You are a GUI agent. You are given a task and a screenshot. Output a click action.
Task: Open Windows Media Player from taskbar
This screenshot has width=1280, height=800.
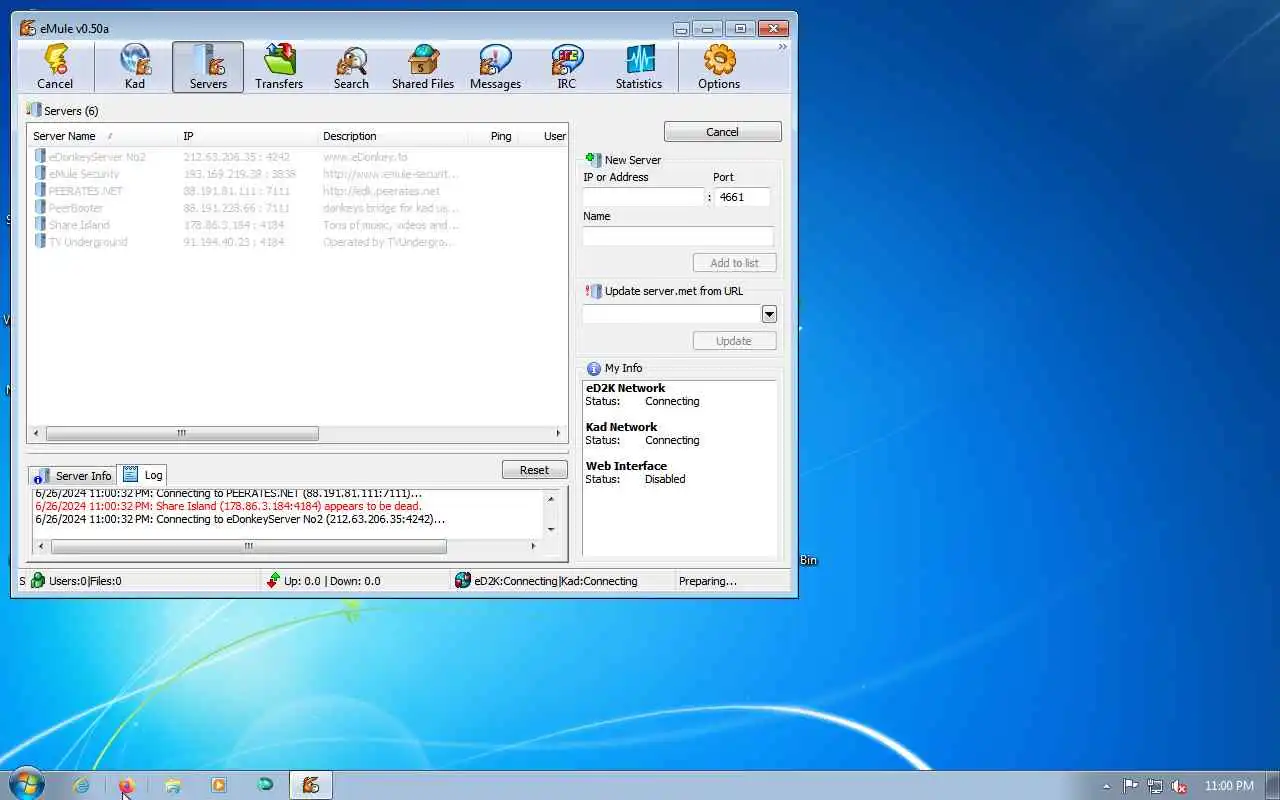tap(219, 785)
